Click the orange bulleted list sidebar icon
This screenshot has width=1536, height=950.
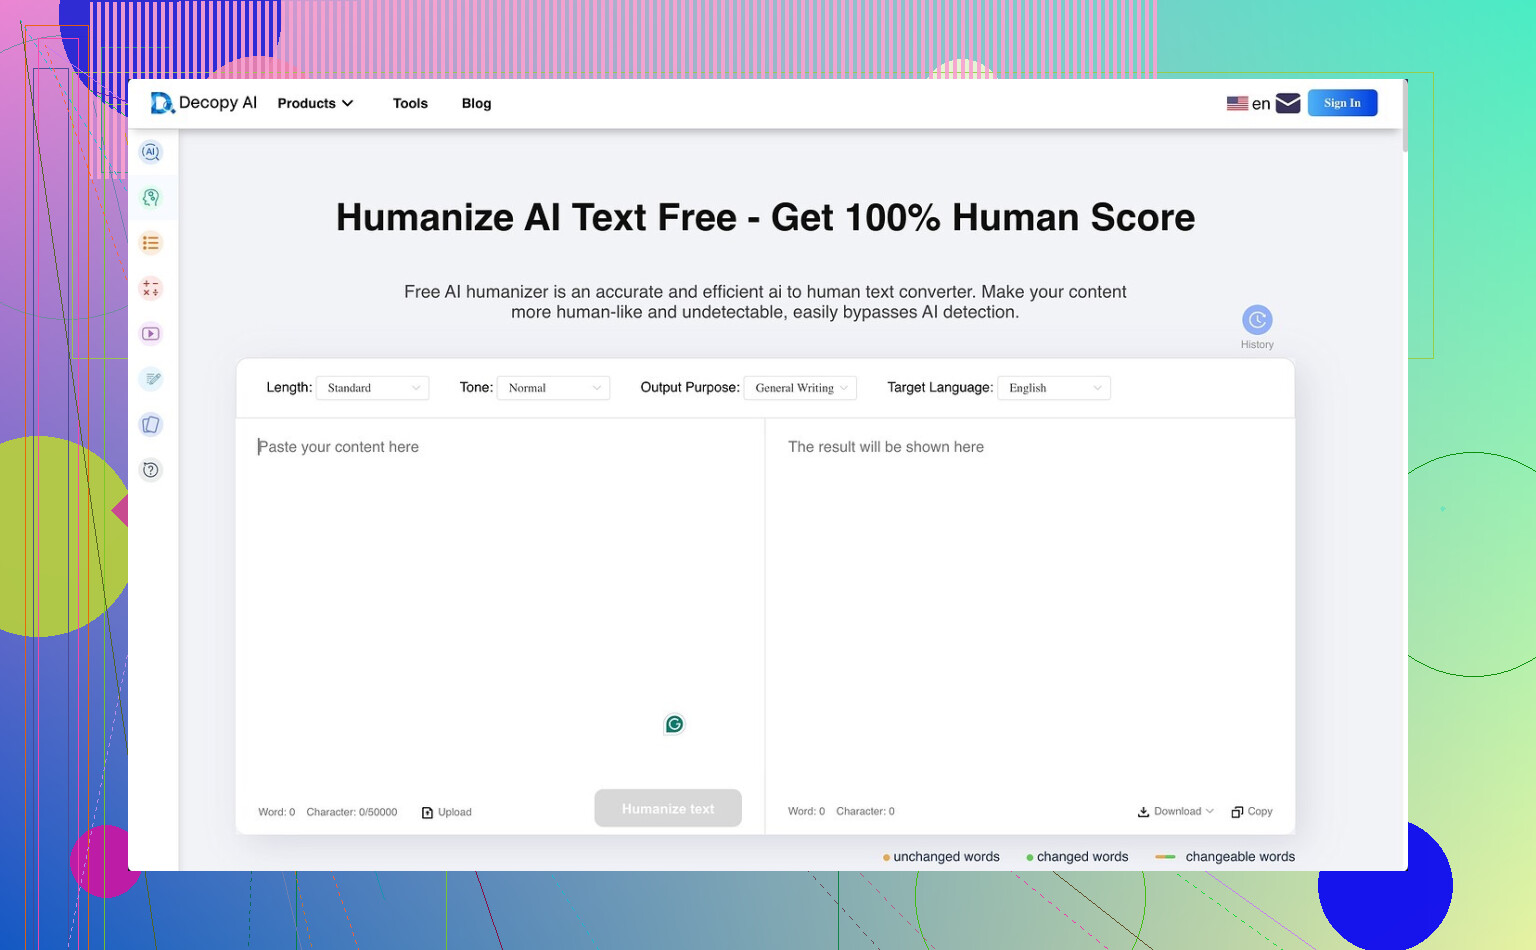151,243
